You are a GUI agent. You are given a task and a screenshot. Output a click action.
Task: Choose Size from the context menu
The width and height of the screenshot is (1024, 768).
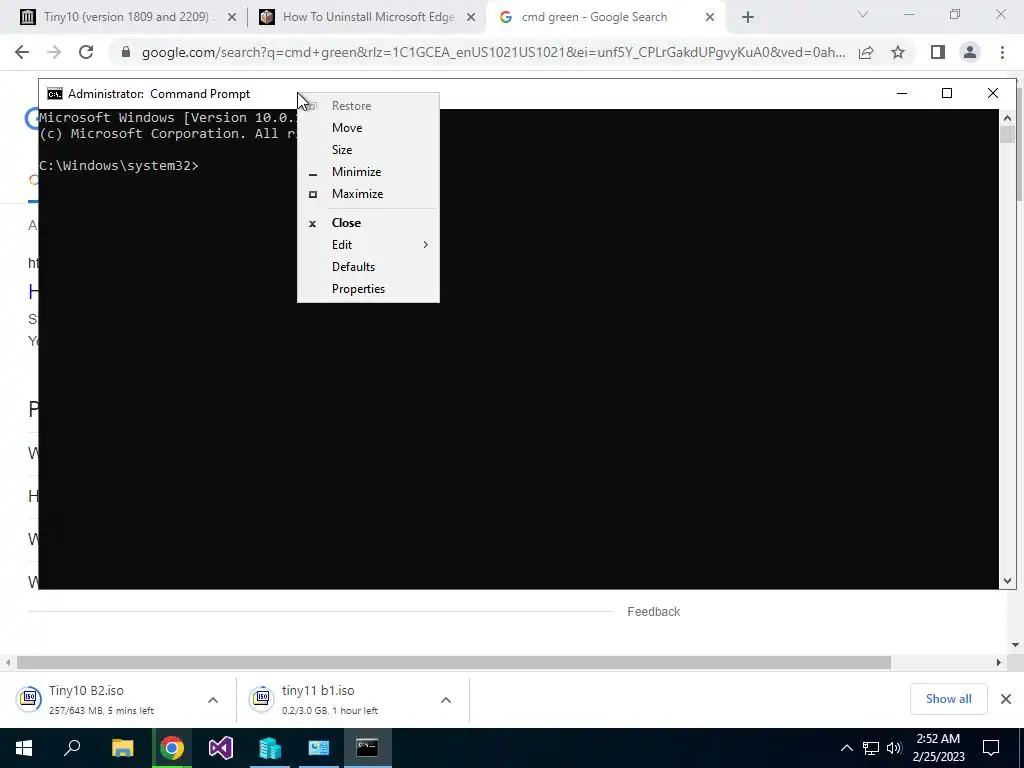click(368, 150)
